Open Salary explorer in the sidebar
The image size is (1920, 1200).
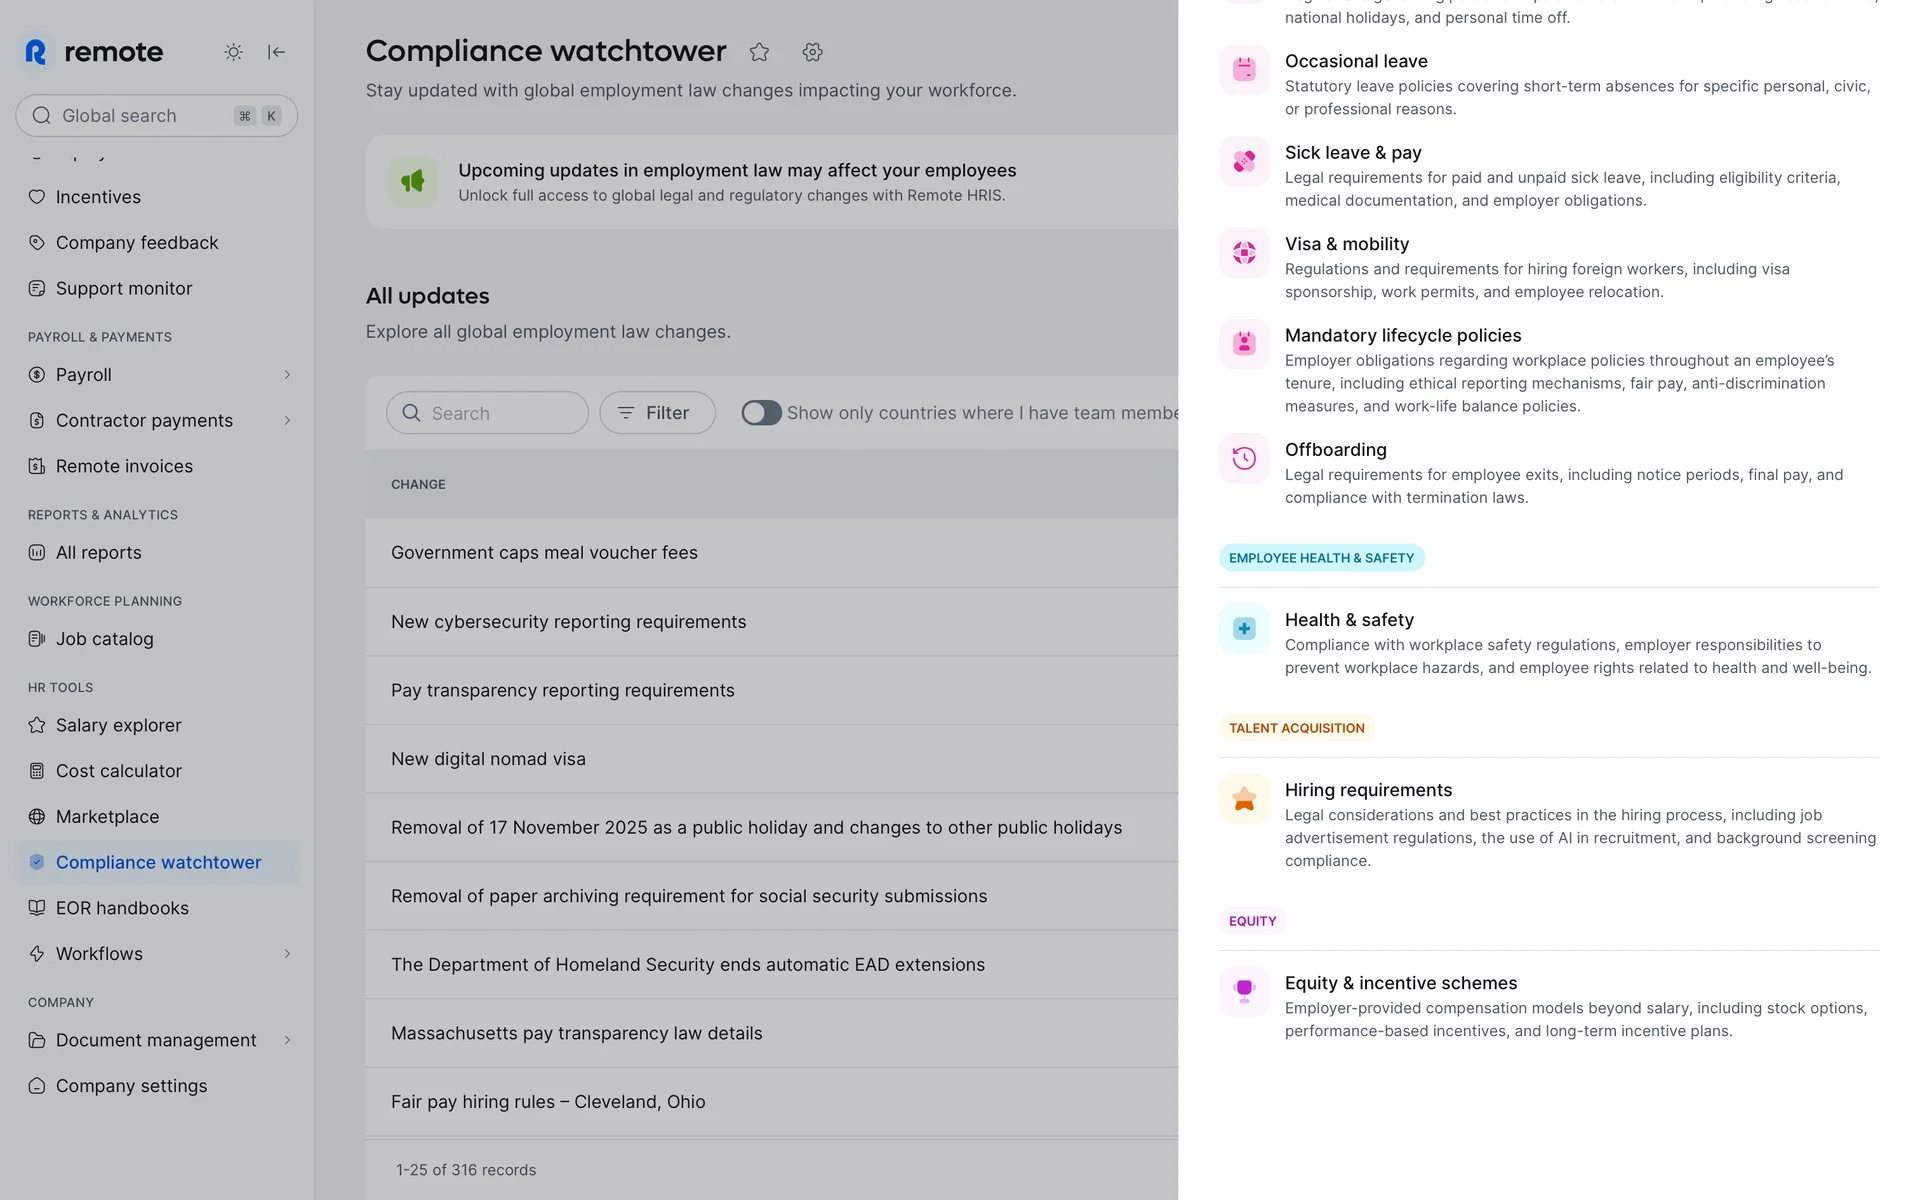118,725
